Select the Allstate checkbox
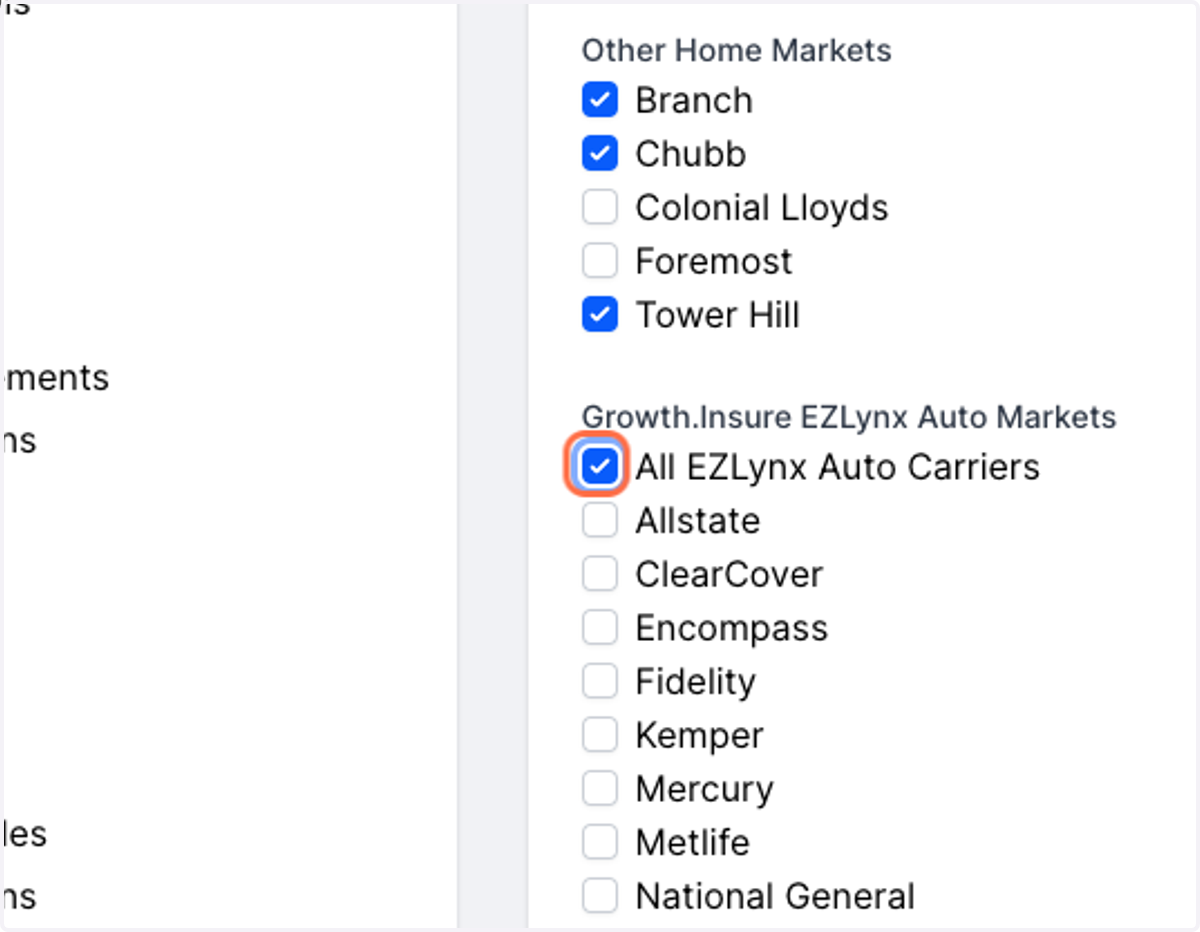The height and width of the screenshot is (932, 1200). tap(600, 520)
